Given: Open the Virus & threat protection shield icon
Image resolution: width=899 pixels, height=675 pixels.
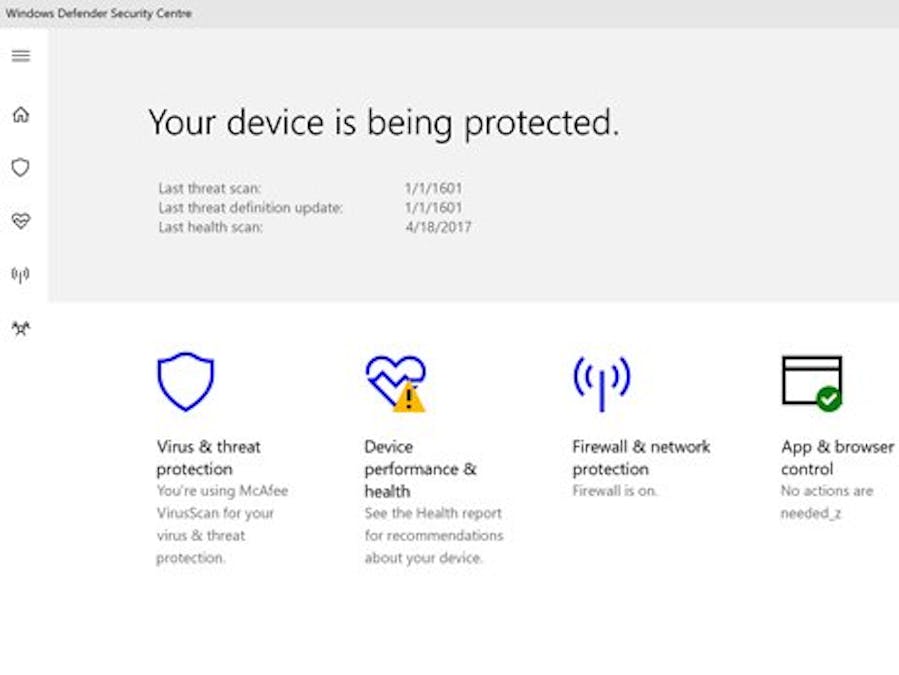Looking at the screenshot, I should click(x=186, y=380).
